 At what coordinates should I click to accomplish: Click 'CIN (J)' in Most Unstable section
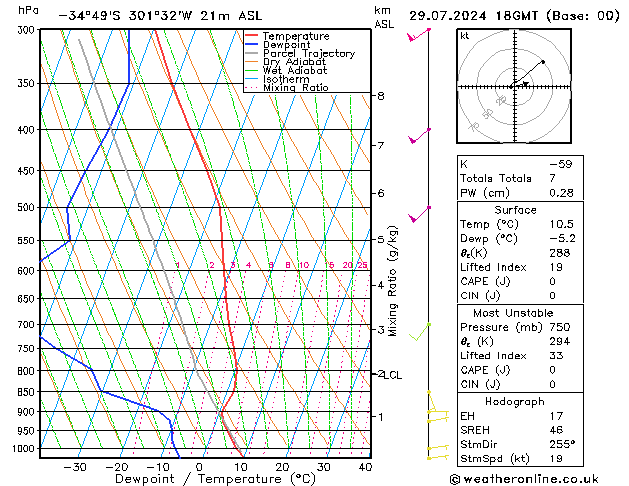[480, 385]
